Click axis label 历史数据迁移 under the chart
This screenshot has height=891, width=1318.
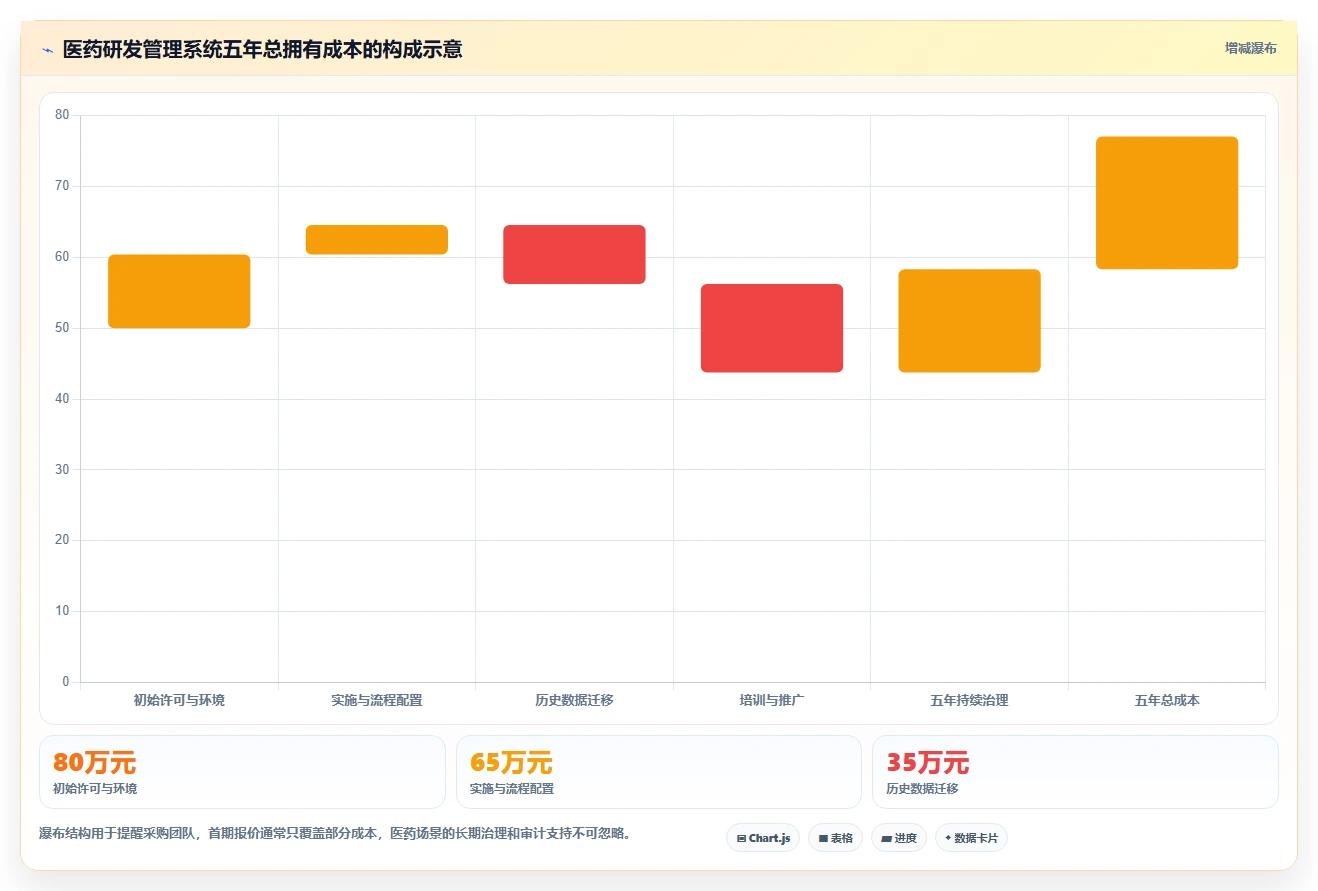point(574,700)
